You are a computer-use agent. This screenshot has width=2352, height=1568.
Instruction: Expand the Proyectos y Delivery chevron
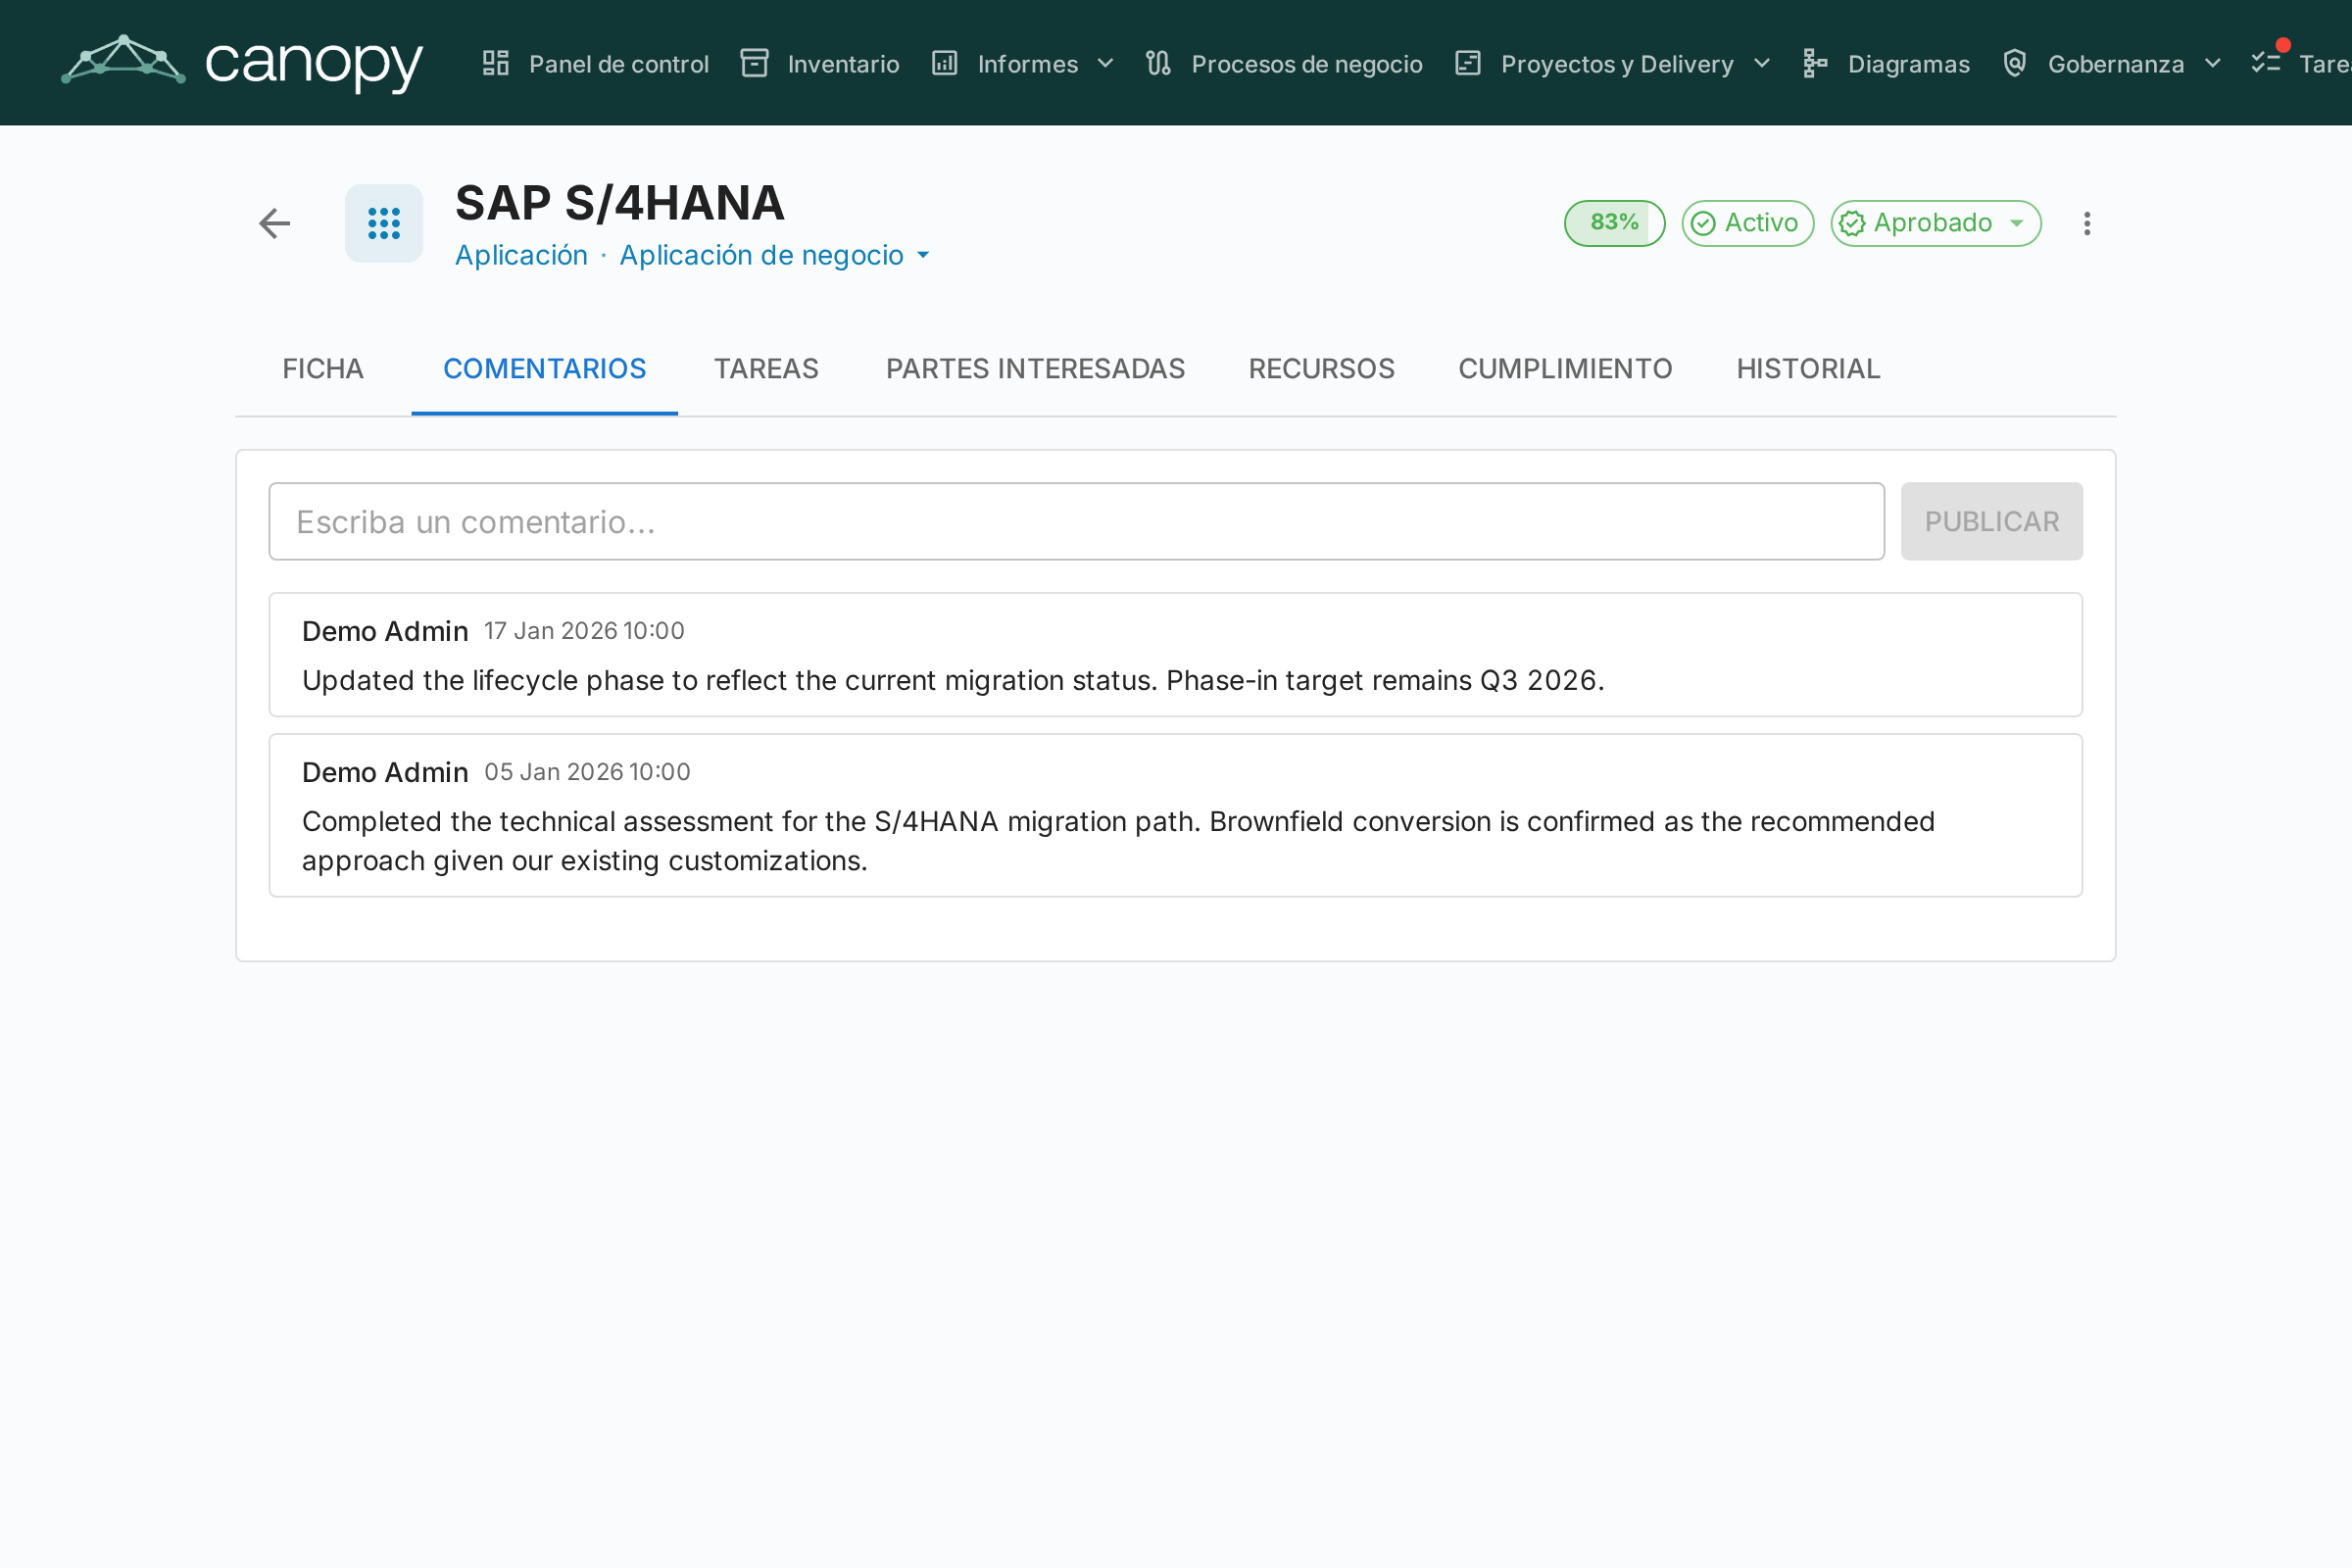(1762, 63)
